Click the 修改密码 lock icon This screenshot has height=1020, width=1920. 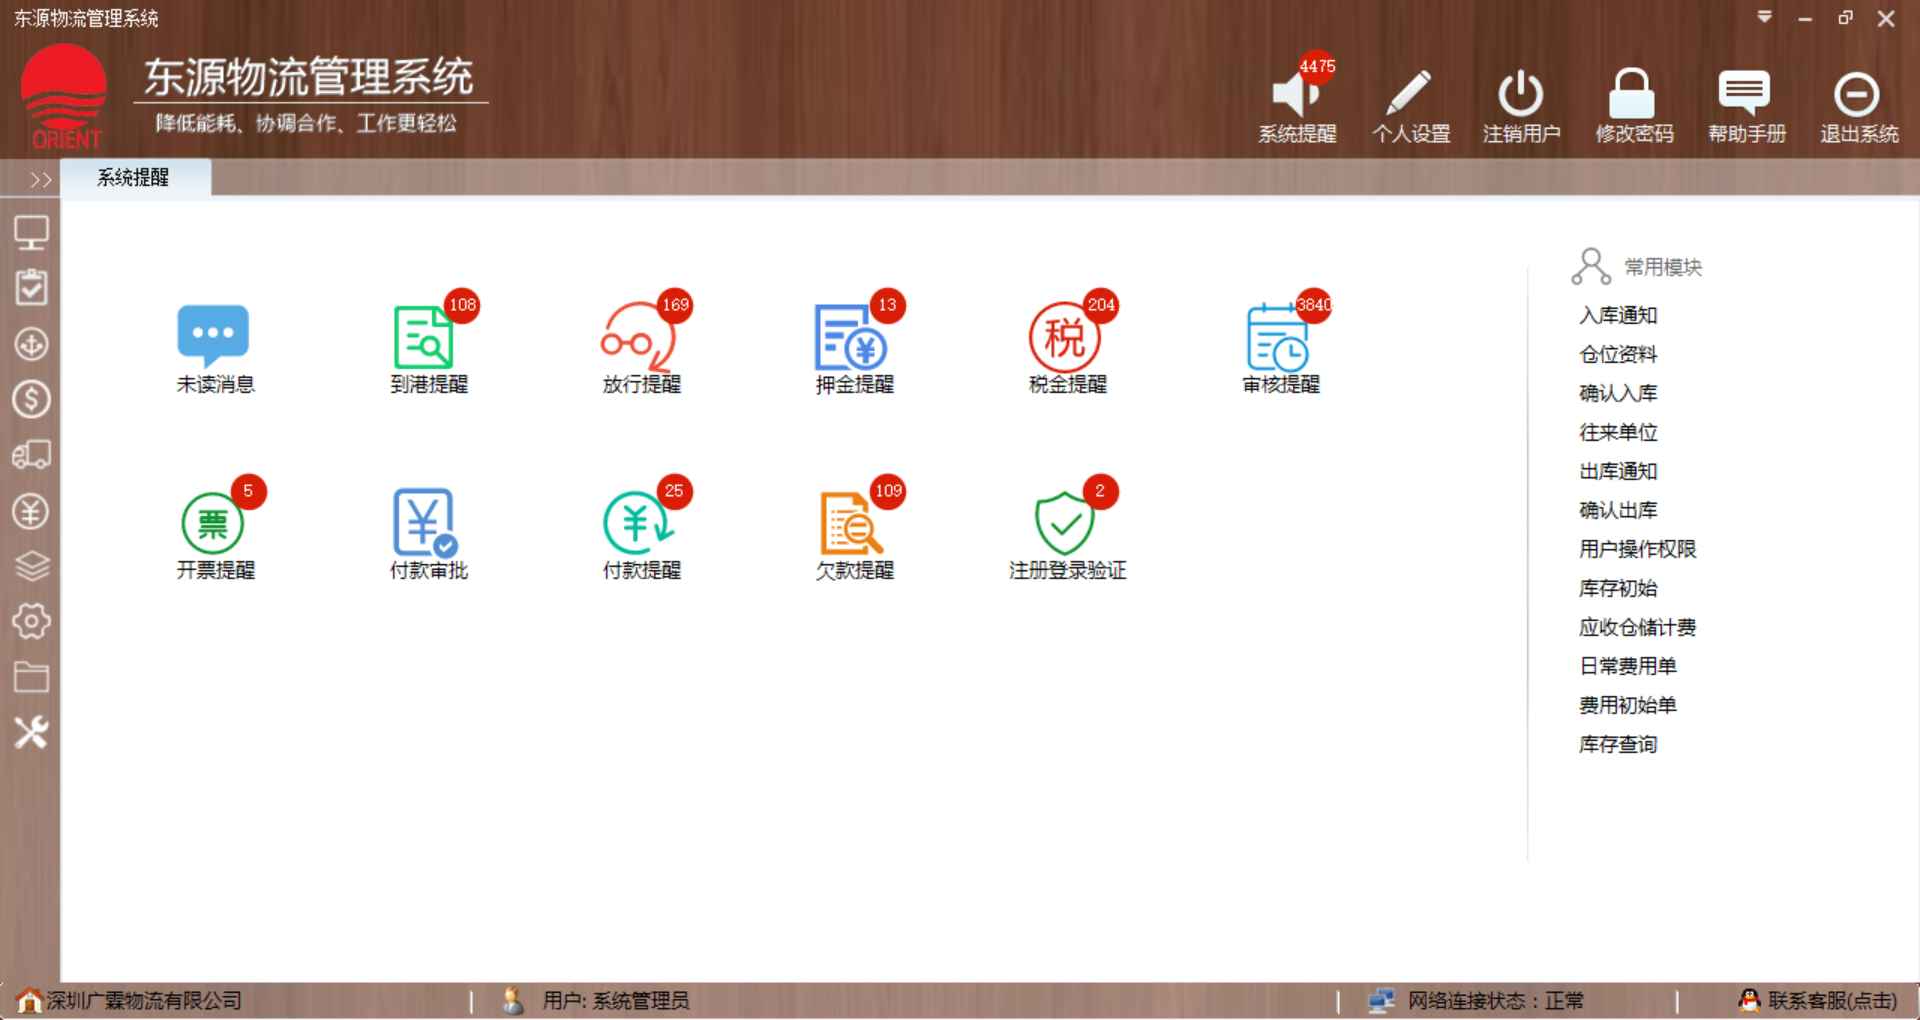pos(1632,94)
